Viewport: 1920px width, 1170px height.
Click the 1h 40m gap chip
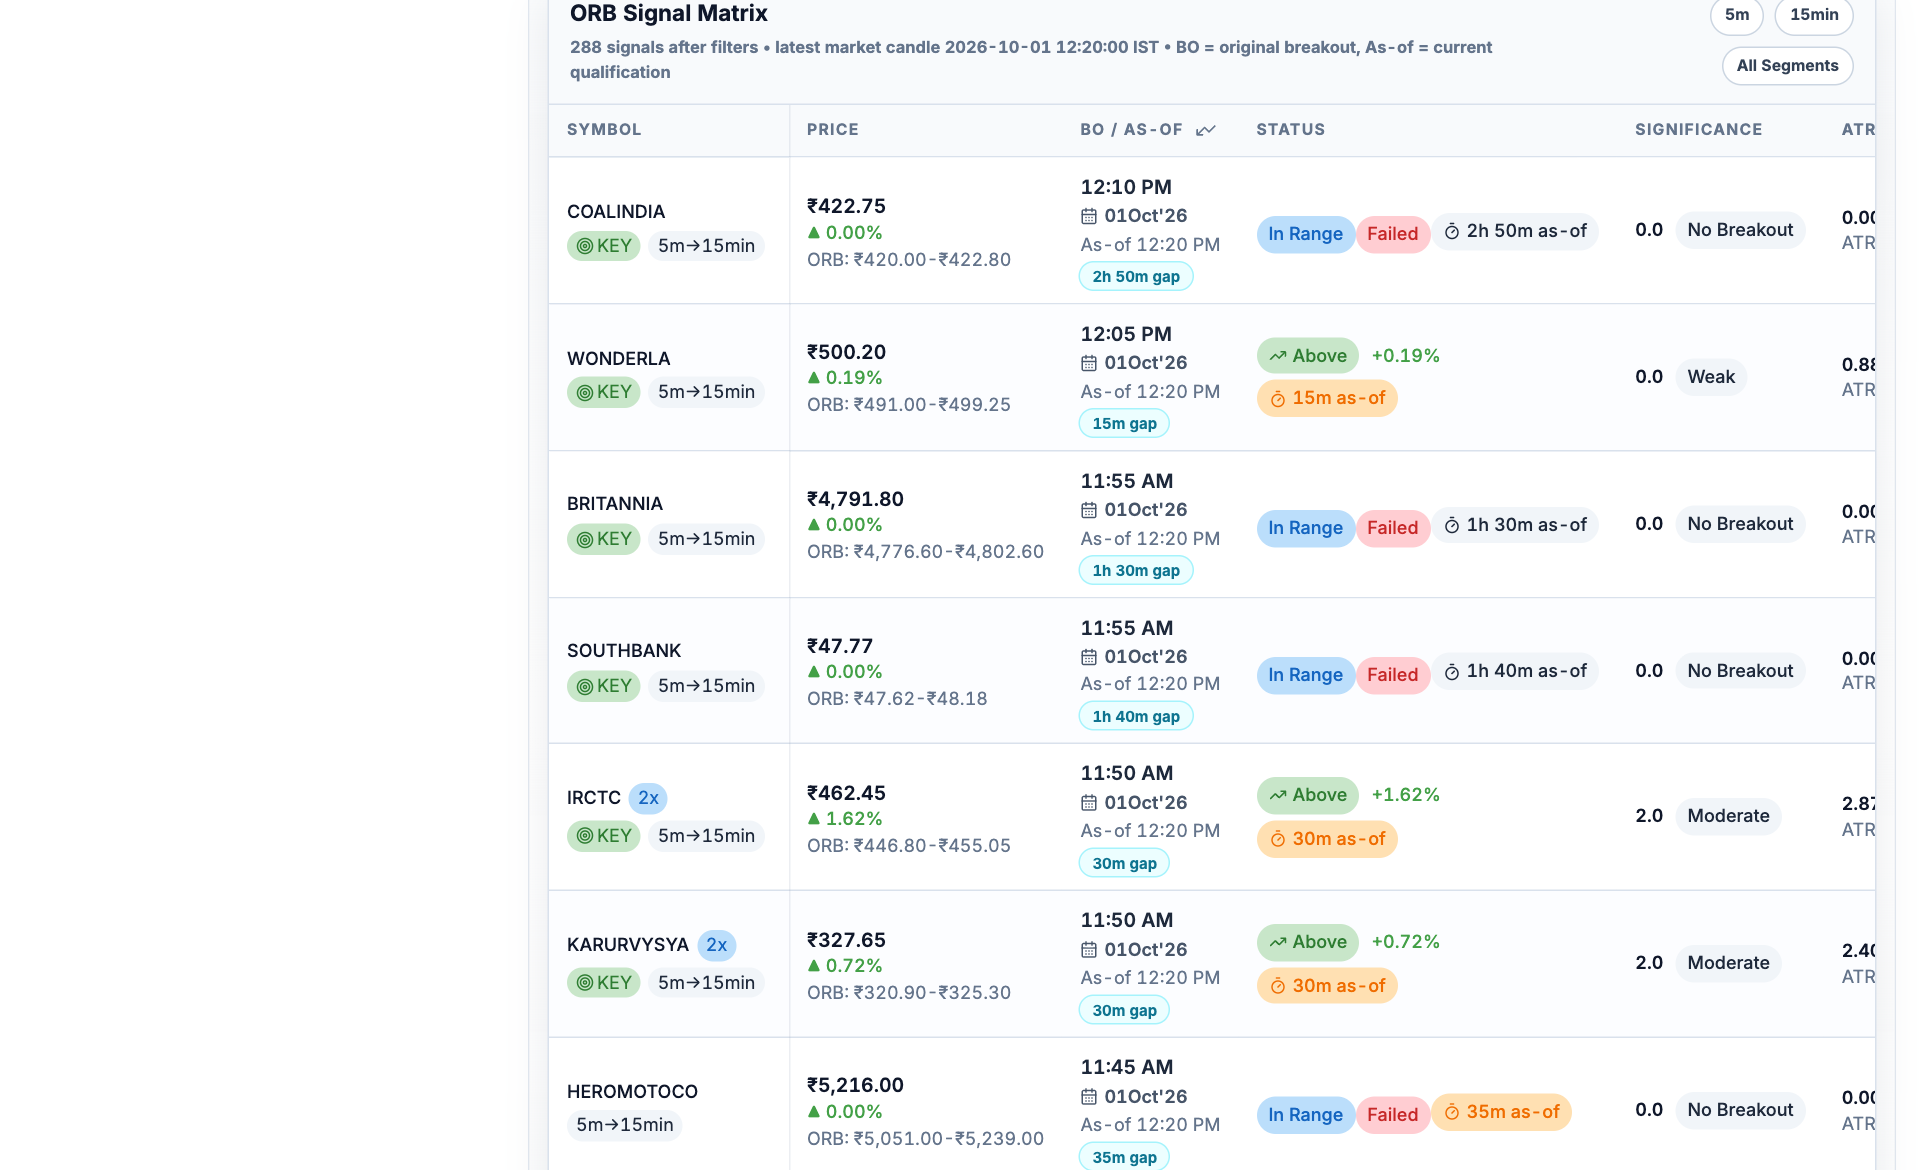(1136, 717)
